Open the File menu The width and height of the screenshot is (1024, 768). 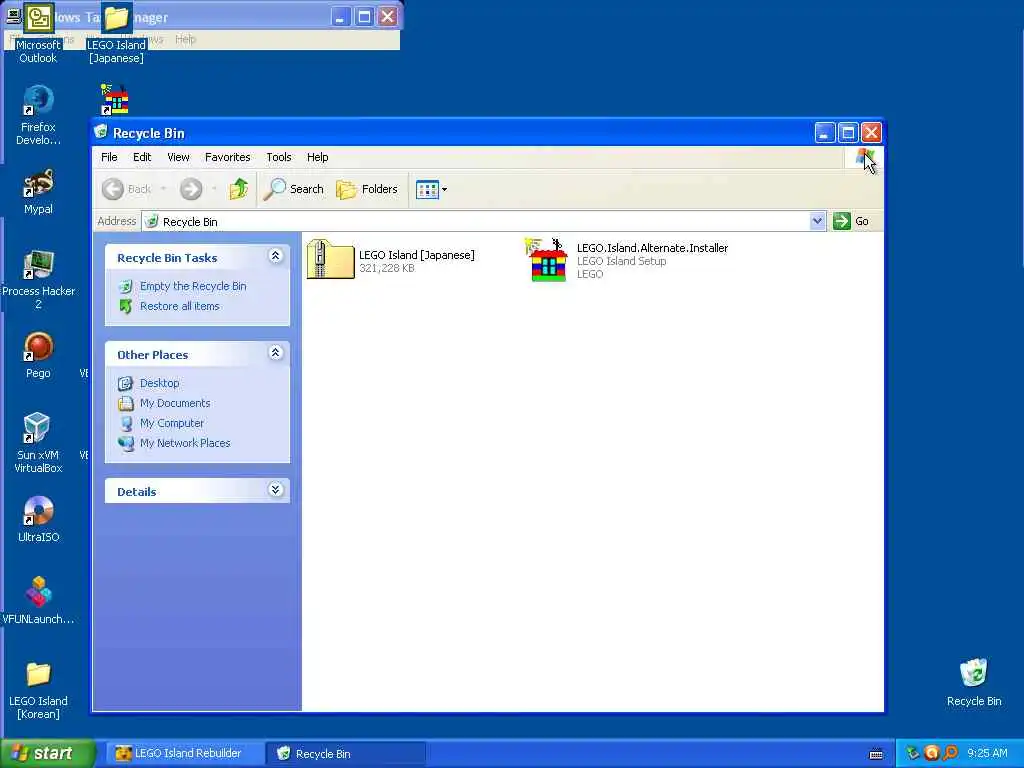(109, 157)
